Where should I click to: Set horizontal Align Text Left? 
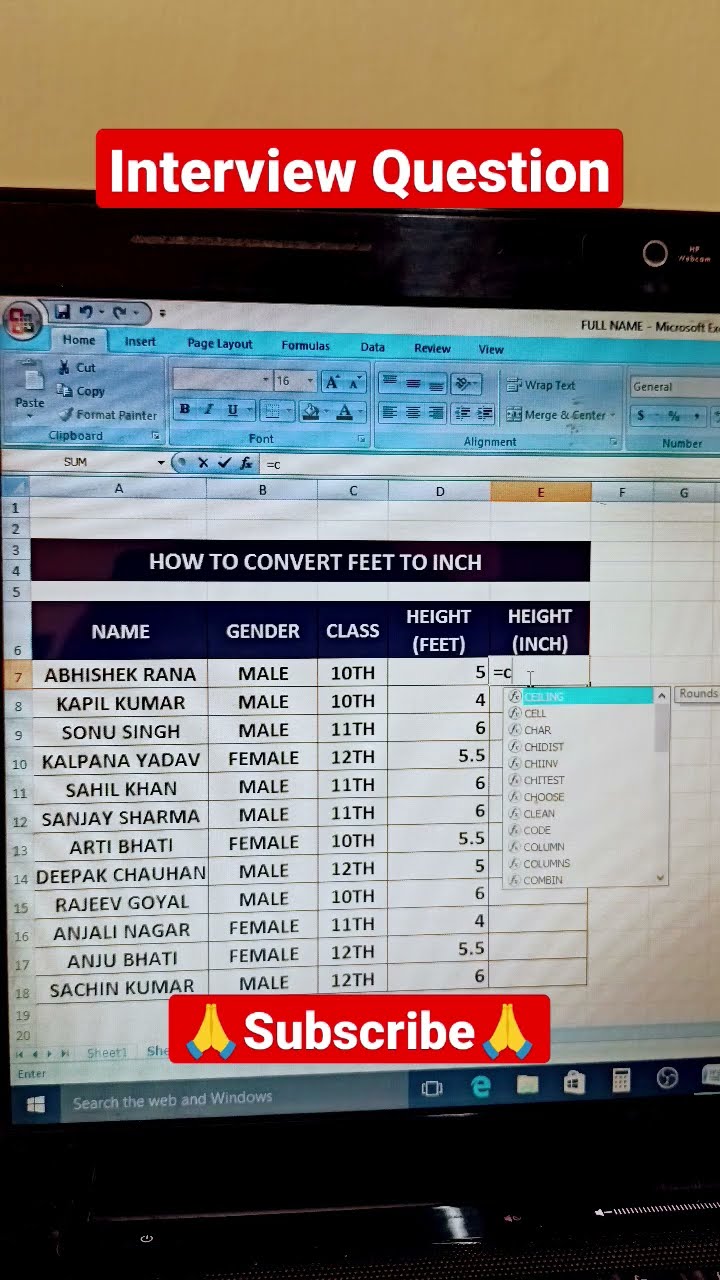[x=389, y=412]
